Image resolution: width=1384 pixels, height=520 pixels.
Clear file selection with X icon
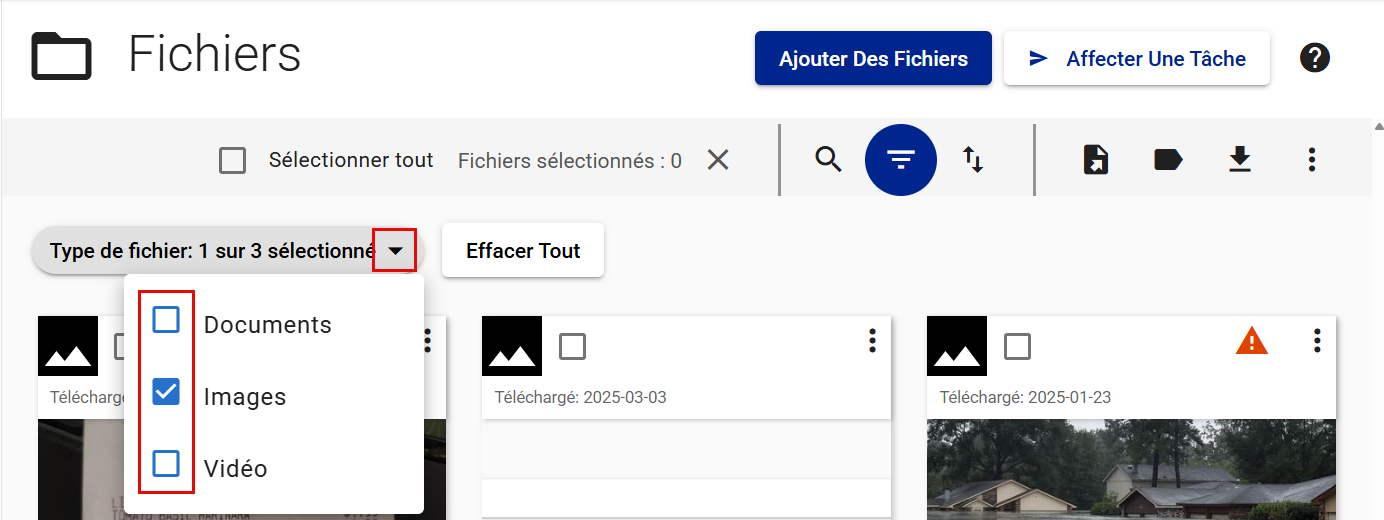tap(718, 160)
